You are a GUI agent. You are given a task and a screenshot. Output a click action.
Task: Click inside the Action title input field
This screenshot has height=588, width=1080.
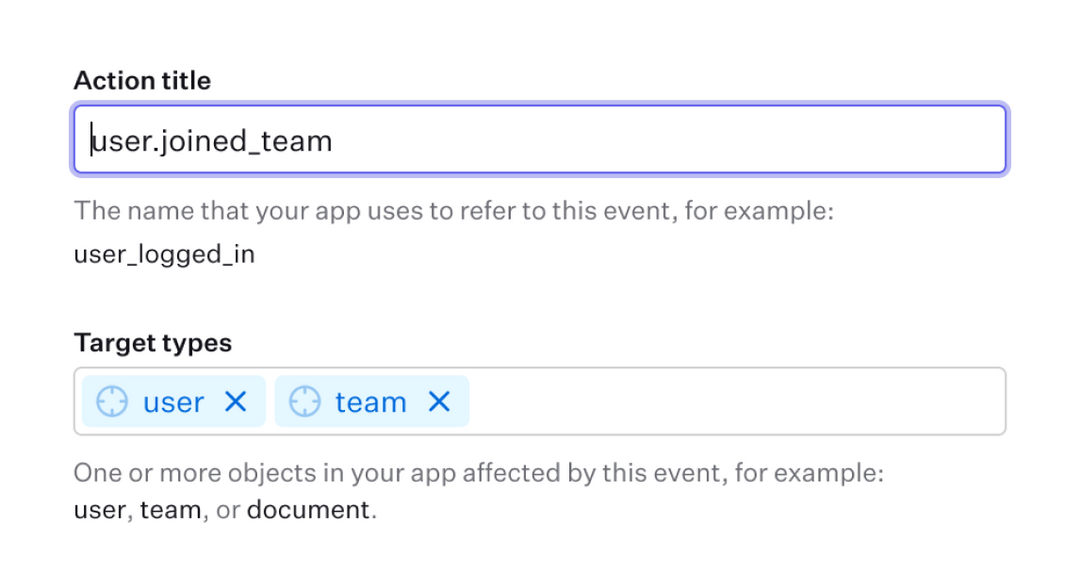[x=540, y=140]
